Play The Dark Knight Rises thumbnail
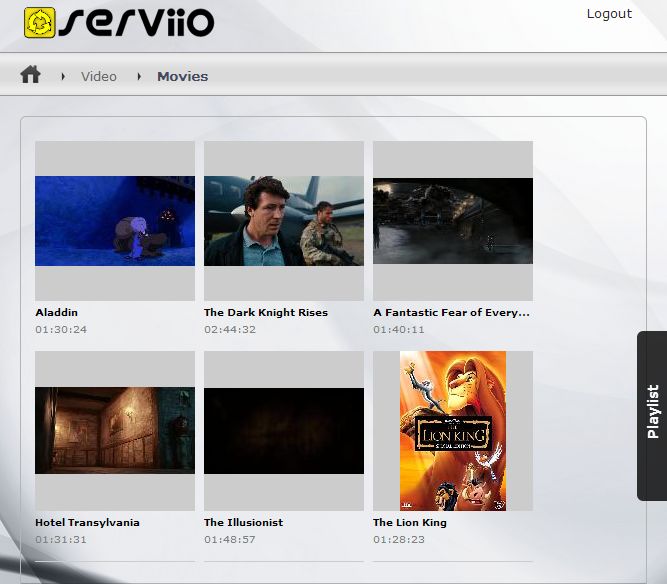This screenshot has height=584, width=667. point(284,221)
